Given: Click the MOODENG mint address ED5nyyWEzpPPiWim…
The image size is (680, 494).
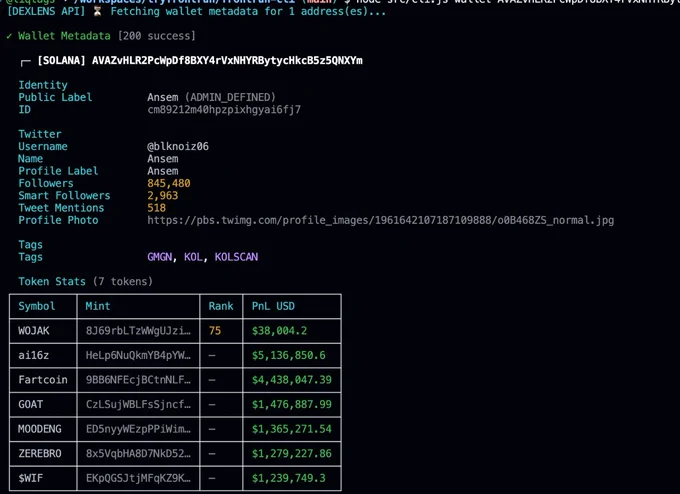Looking at the screenshot, I should point(138,429).
